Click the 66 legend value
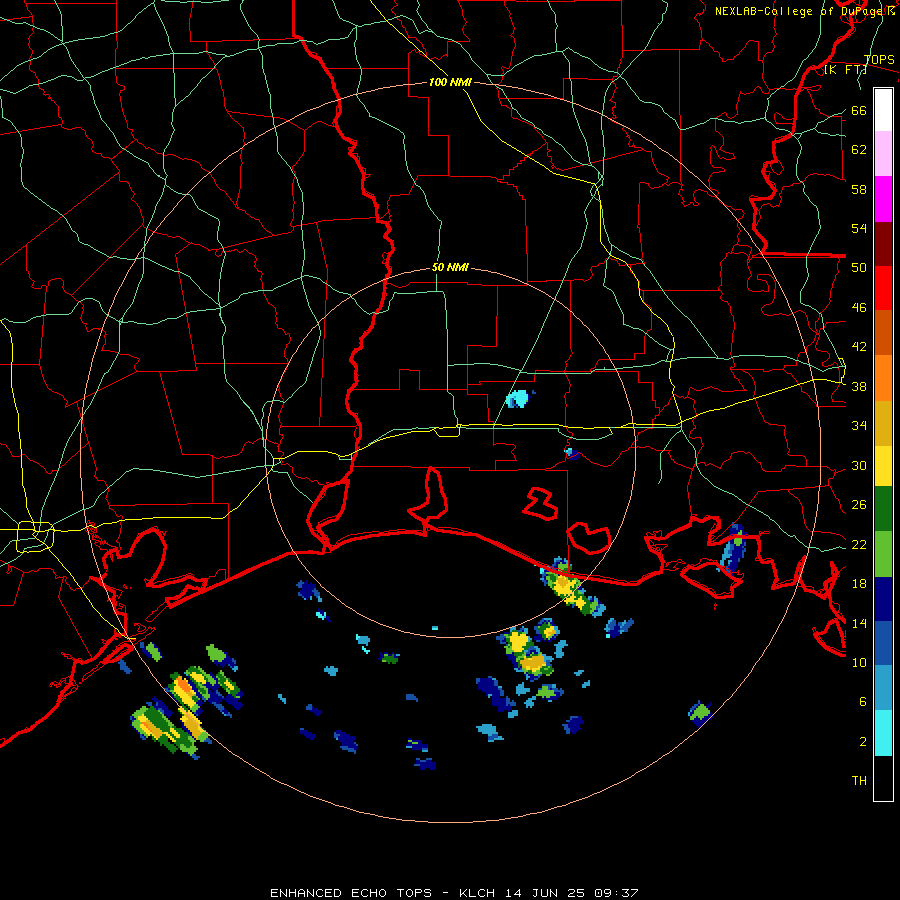The width and height of the screenshot is (900, 900). pyautogui.click(x=859, y=110)
